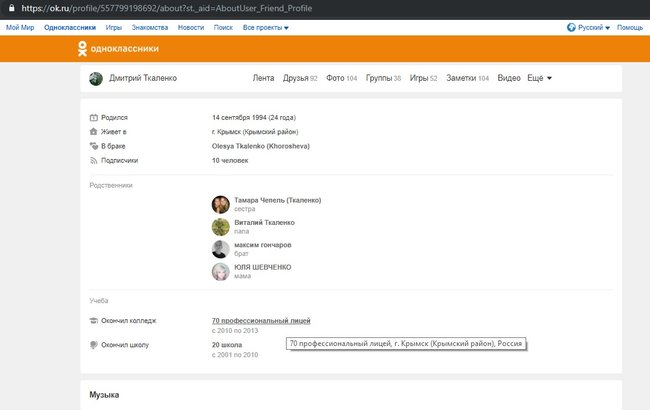
Task: Click the брат relation label
Action: 241,254
